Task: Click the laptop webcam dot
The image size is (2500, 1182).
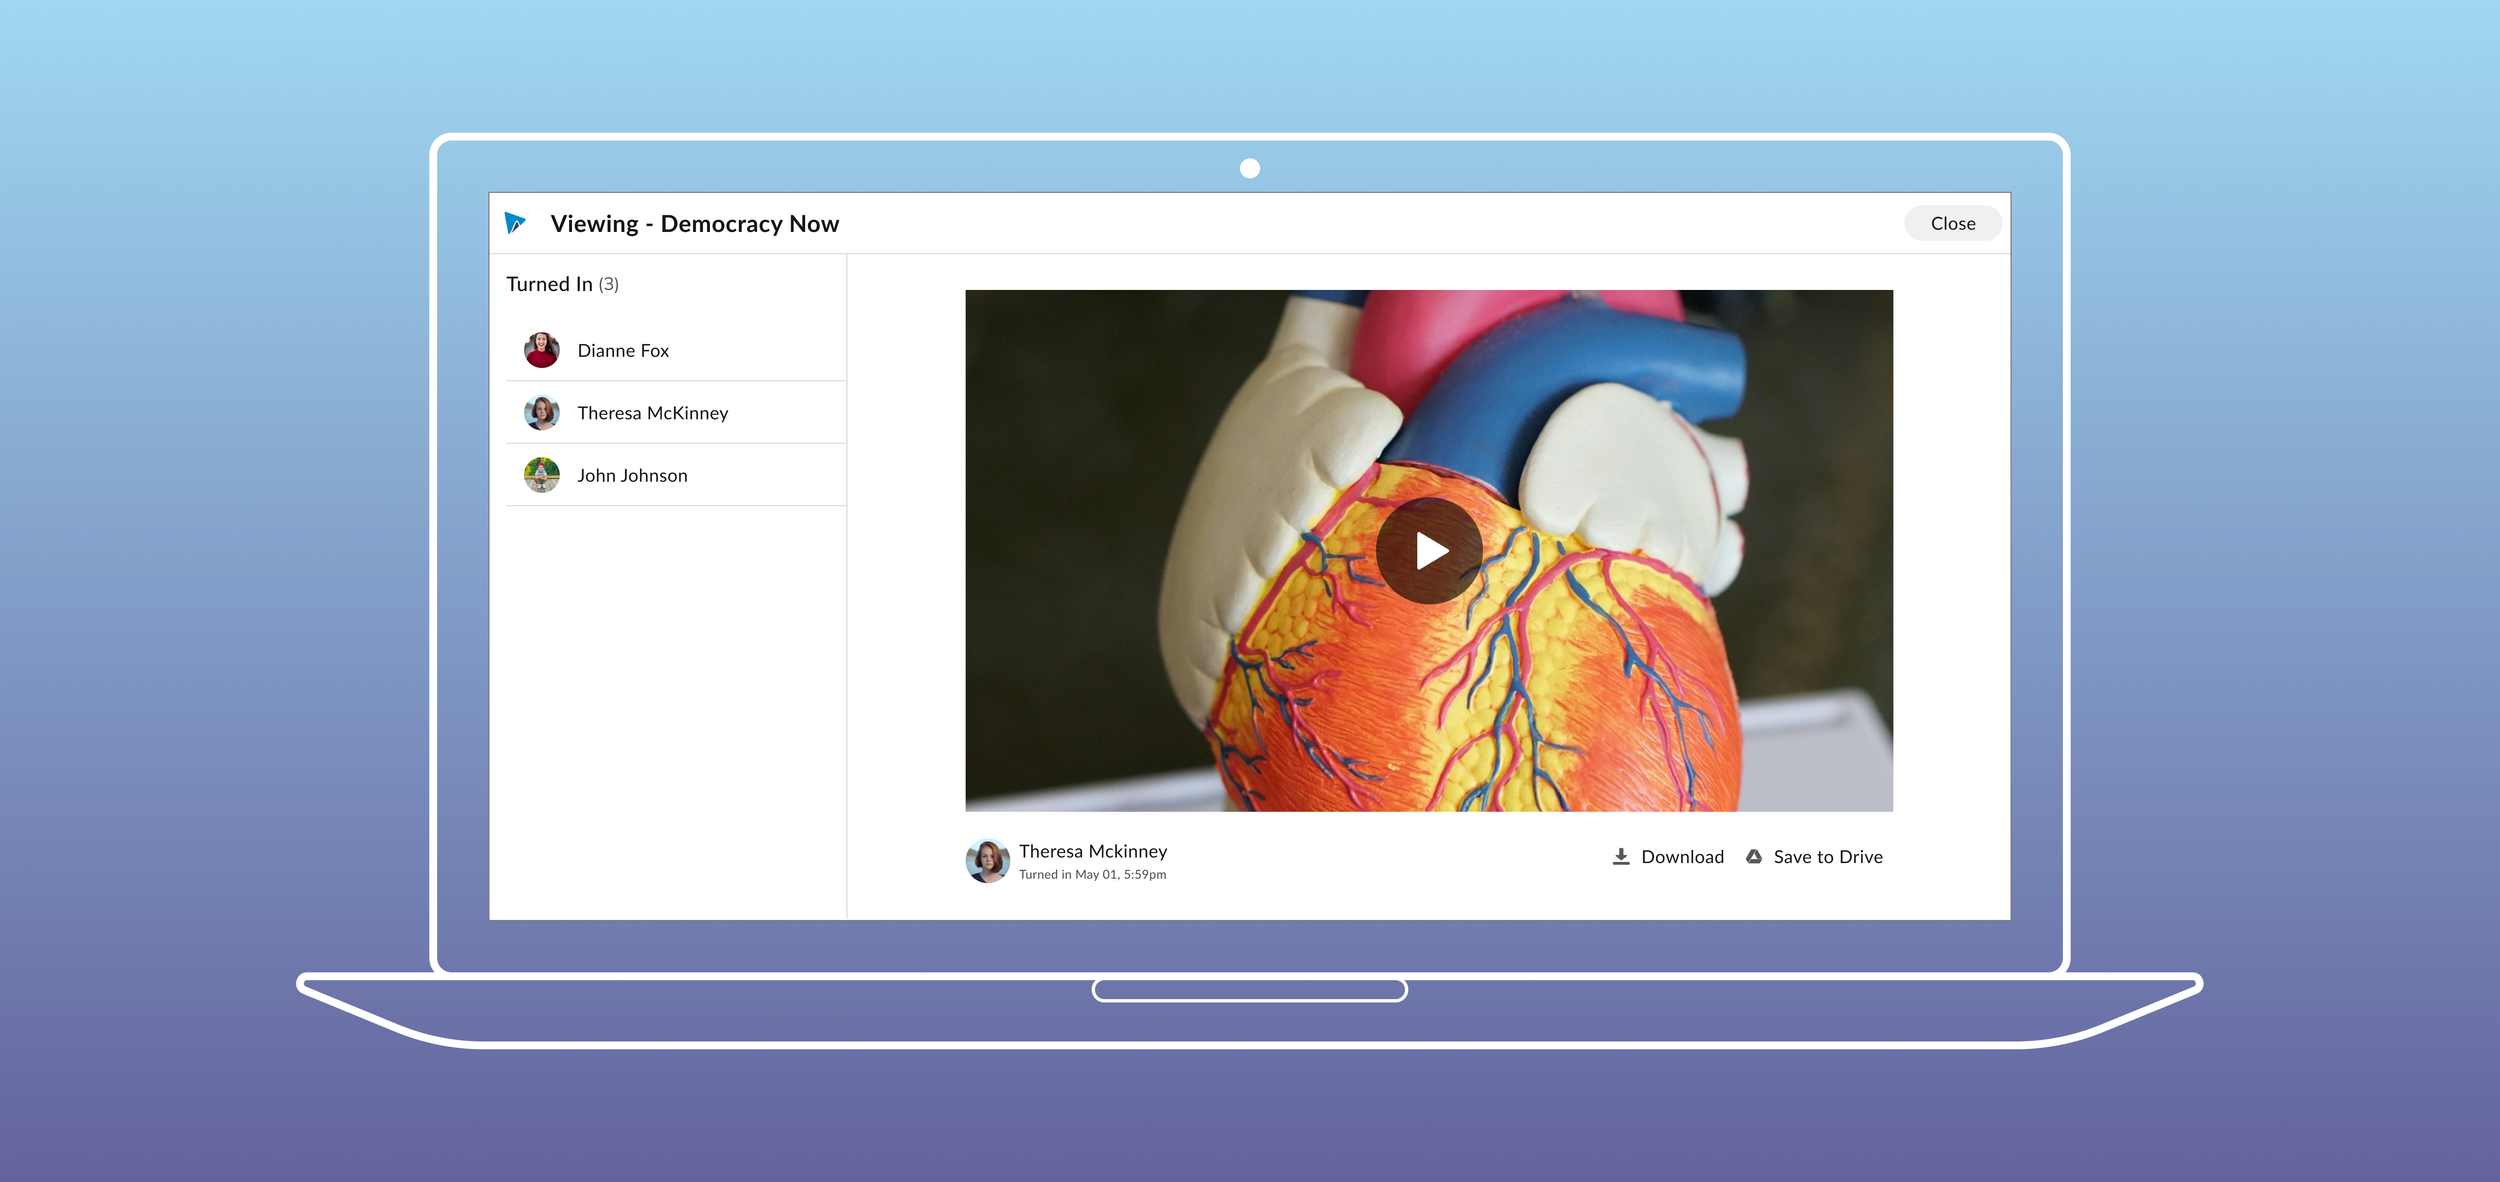Action: tap(1249, 168)
